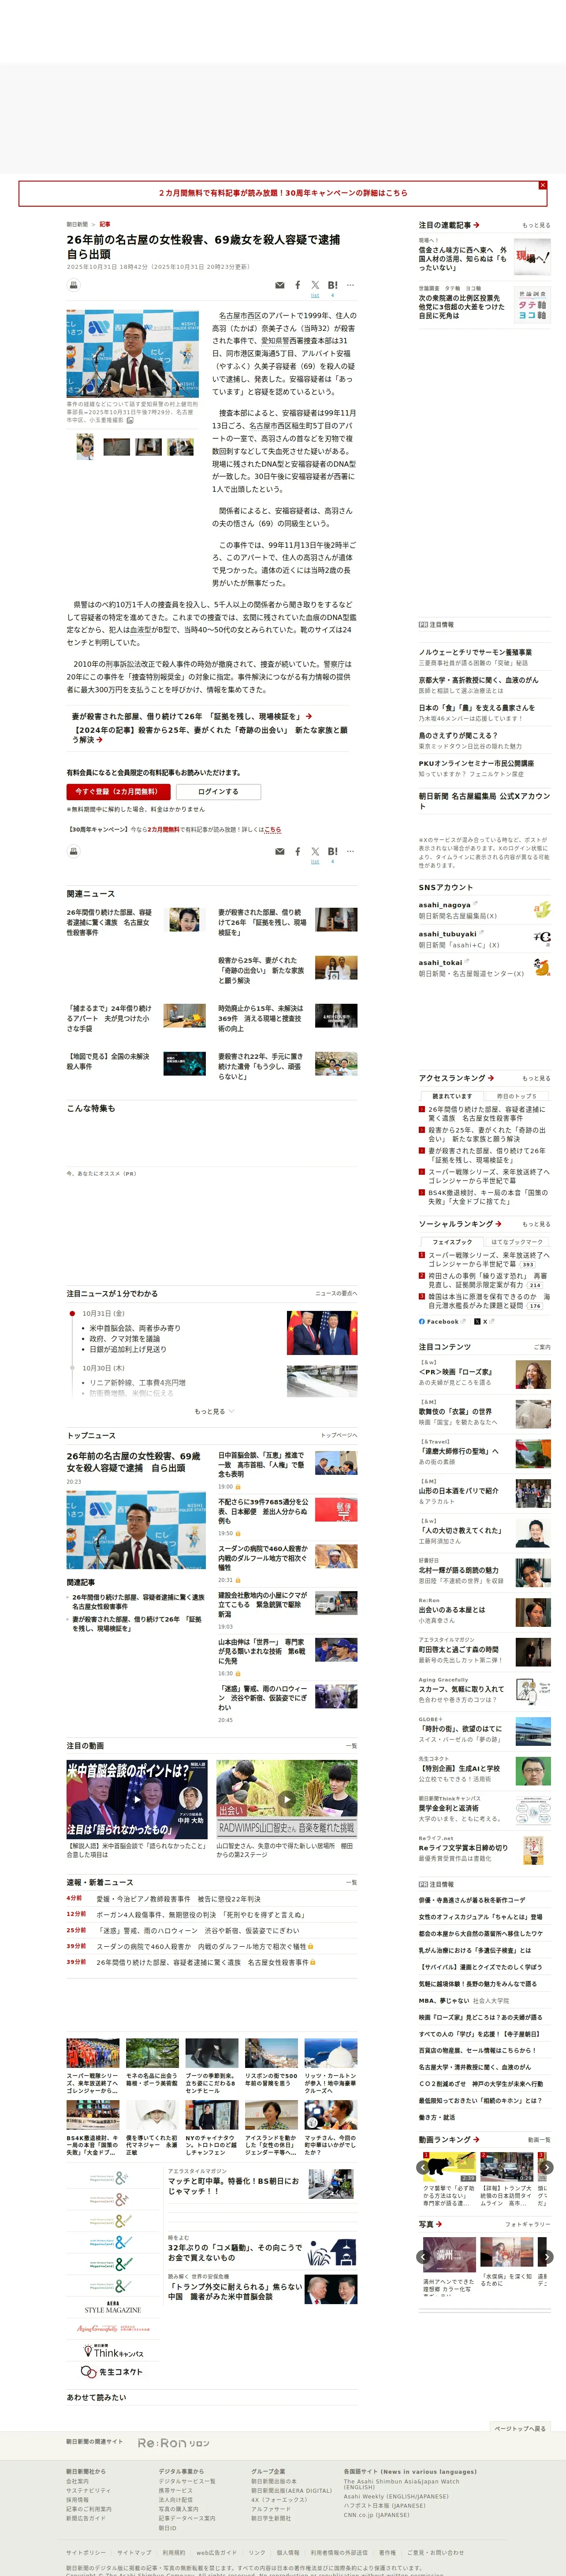Open ニュースの要点へ link
Viewport: 566px width, 2576px height.
click(x=336, y=1293)
